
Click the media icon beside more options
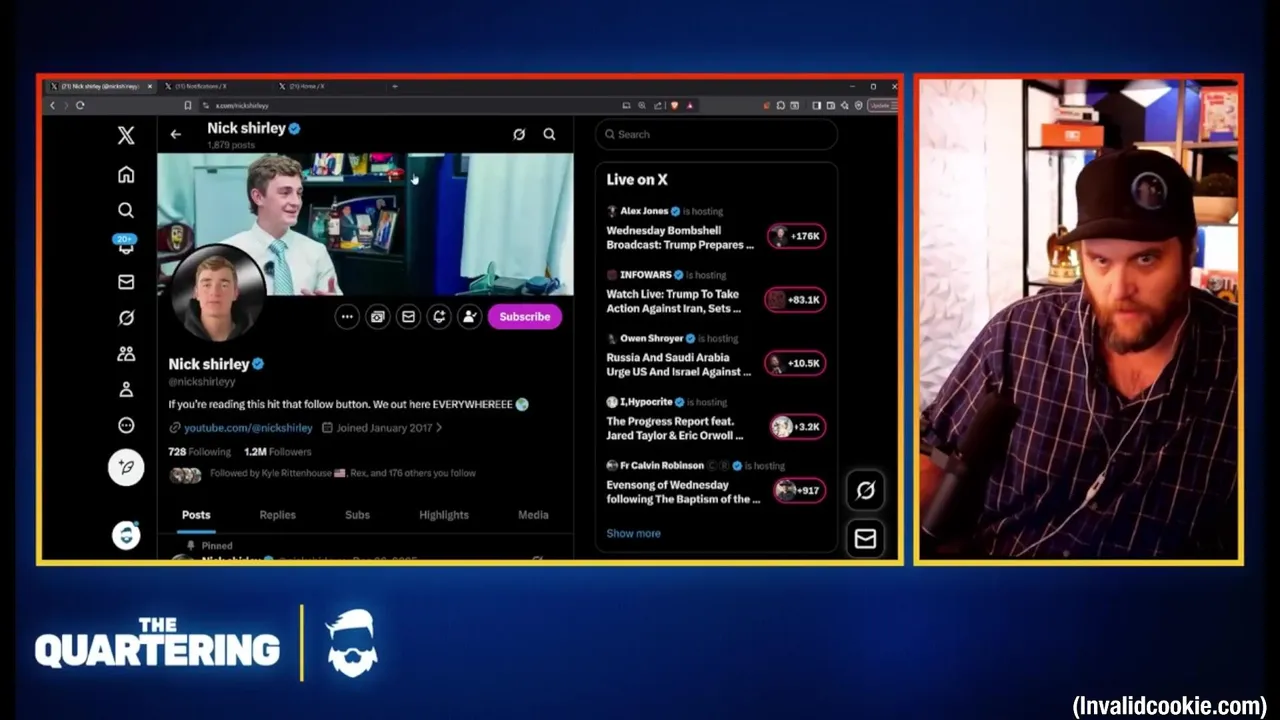click(377, 317)
